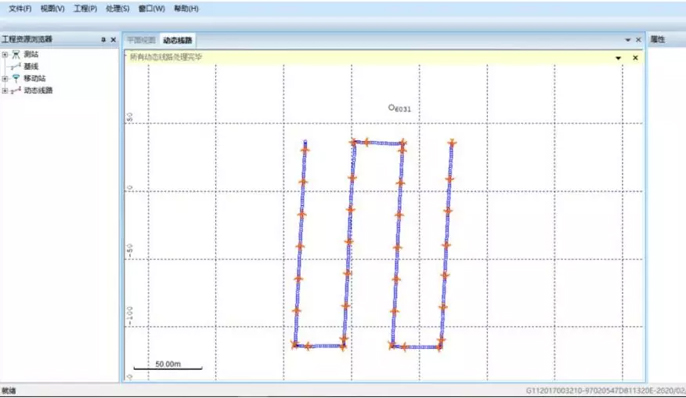686x398 pixels.
Task: Click the 动态线路 route icon in tree
Action: [16, 91]
